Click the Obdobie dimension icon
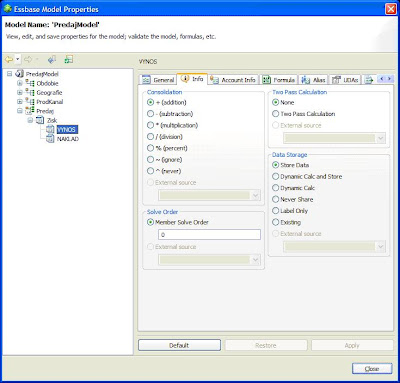The height and width of the screenshot is (383, 400). pyautogui.click(x=30, y=83)
